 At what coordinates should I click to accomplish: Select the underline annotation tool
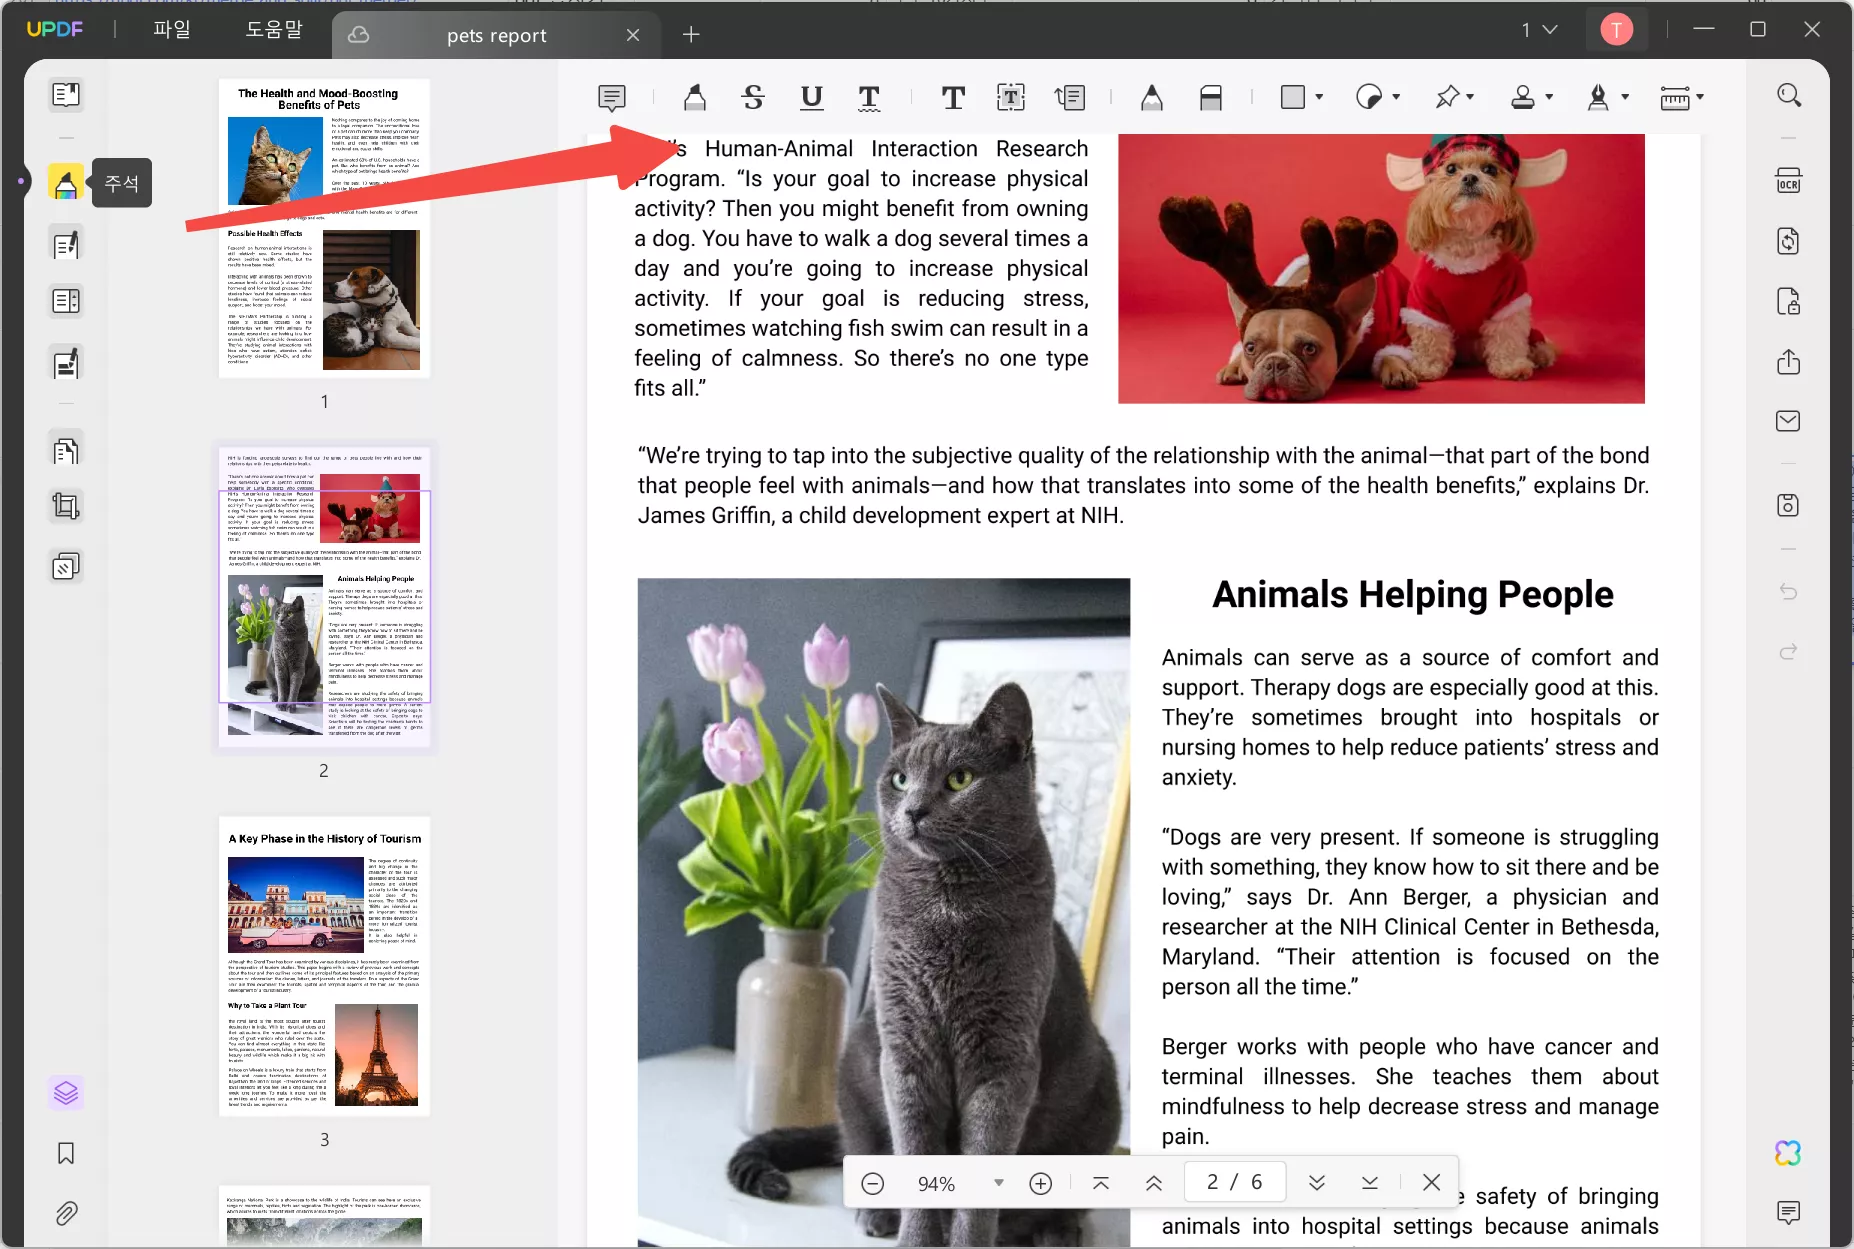(x=811, y=97)
